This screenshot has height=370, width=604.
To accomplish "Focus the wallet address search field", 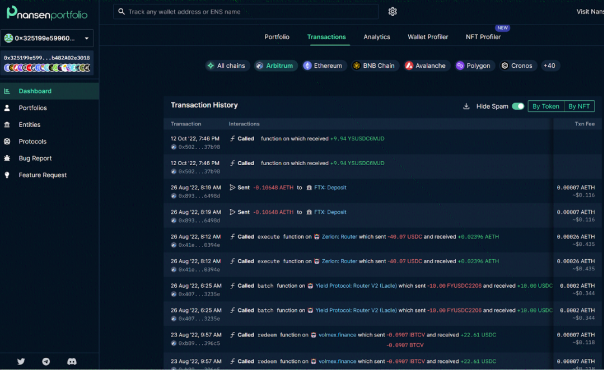I will (246, 12).
